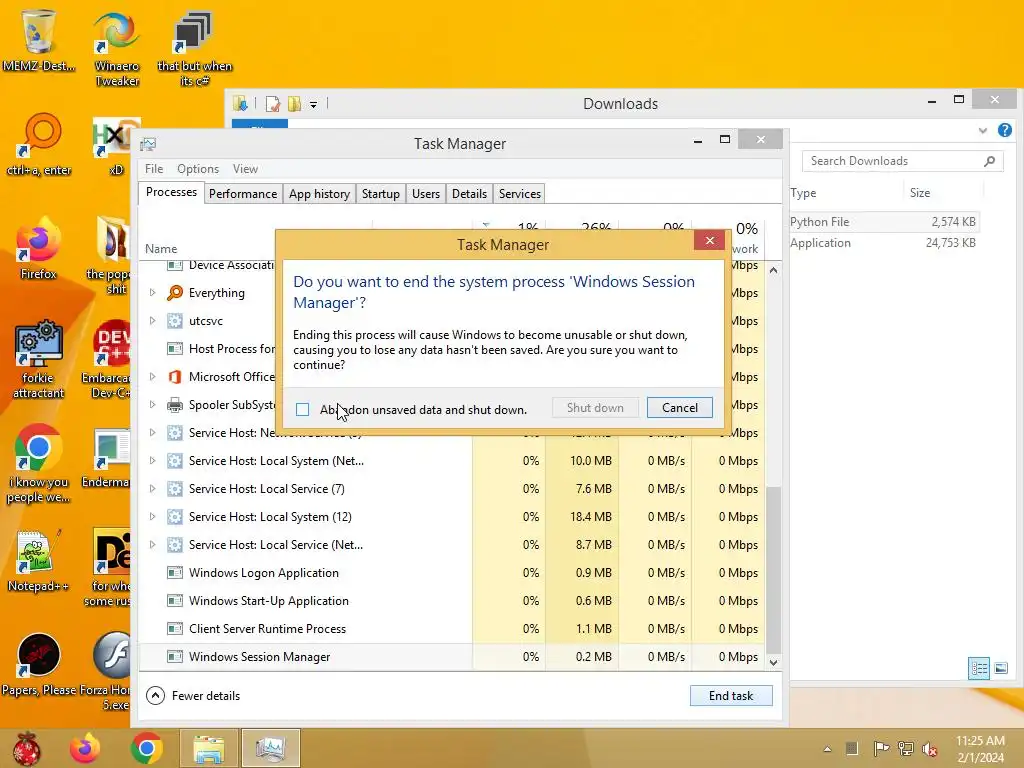Click the Microsoft Office icon in process list

point(174,377)
